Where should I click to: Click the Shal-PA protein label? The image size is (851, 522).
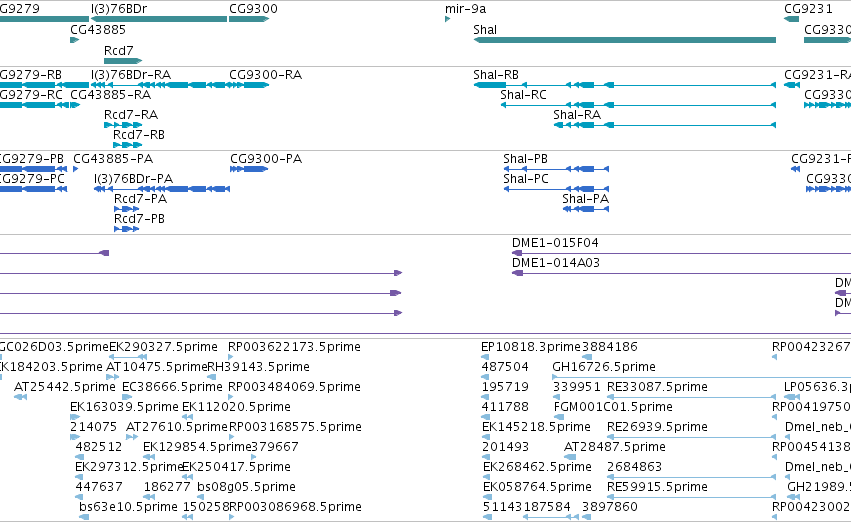coord(586,199)
